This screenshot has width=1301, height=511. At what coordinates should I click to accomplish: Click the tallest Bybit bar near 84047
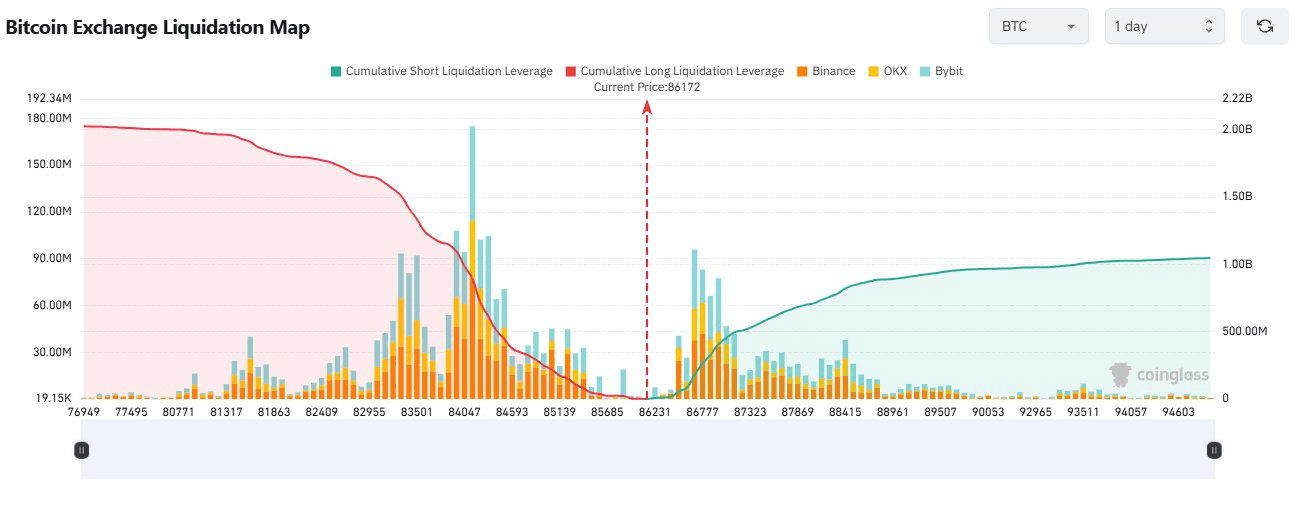pos(472,170)
